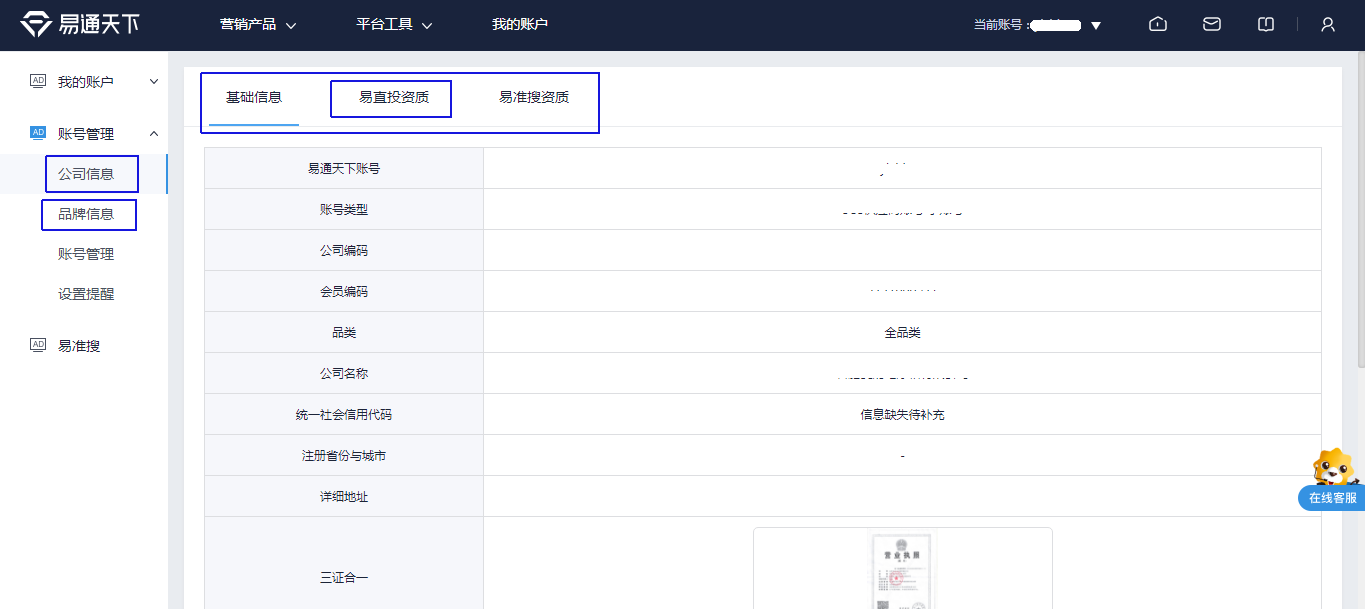Open the 营销产品 dropdown menu
Viewport: 1365px width, 609px height.
258,25
